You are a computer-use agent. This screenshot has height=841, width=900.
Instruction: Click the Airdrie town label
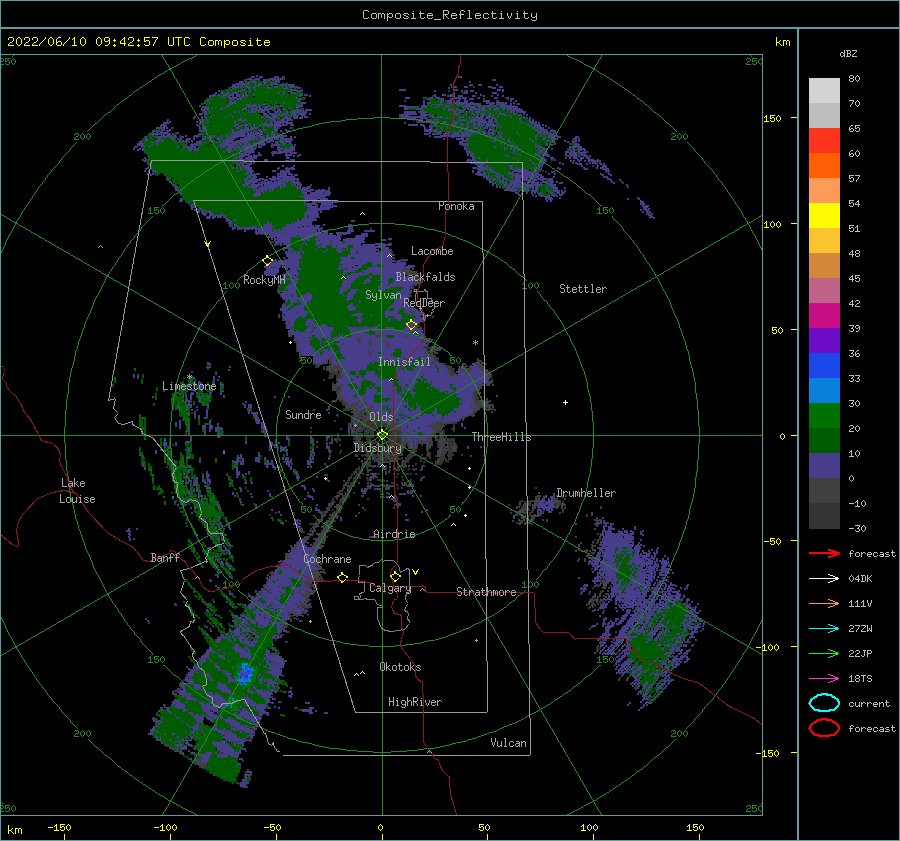point(394,534)
